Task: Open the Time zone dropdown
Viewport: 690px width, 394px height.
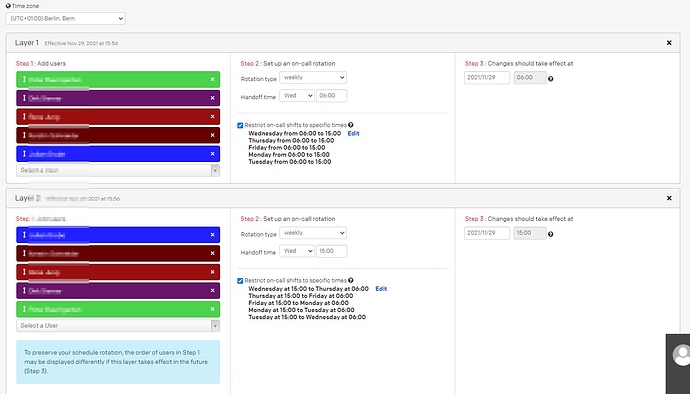Action: [66, 18]
